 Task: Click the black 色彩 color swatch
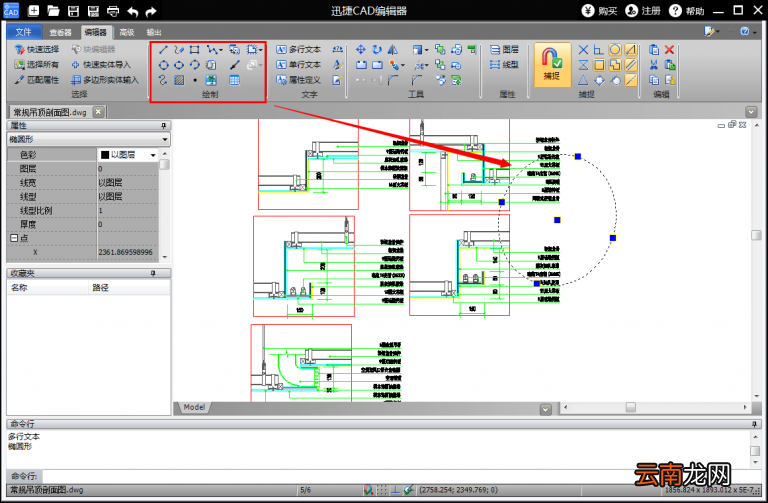pos(105,155)
